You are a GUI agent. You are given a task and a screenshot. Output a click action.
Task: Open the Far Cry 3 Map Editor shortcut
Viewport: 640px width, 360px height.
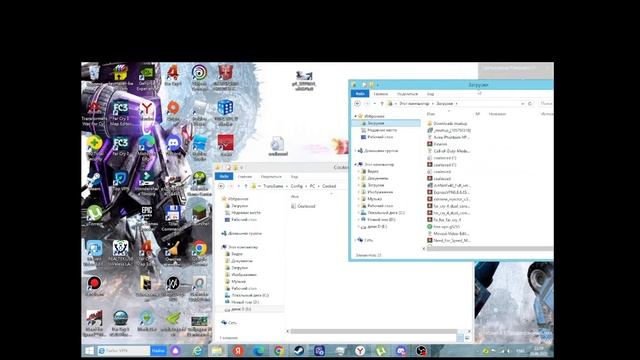pyautogui.click(x=120, y=112)
